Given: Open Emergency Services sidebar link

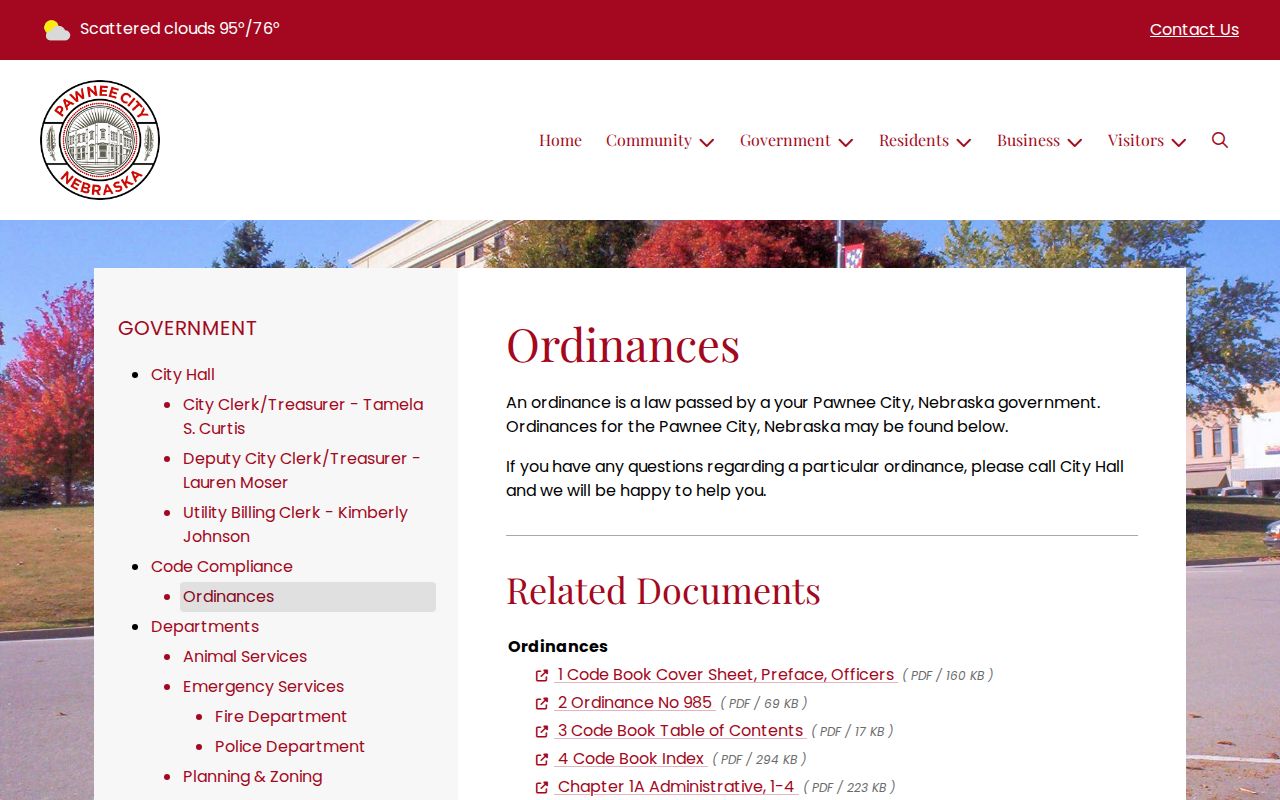Looking at the screenshot, I should point(263,686).
